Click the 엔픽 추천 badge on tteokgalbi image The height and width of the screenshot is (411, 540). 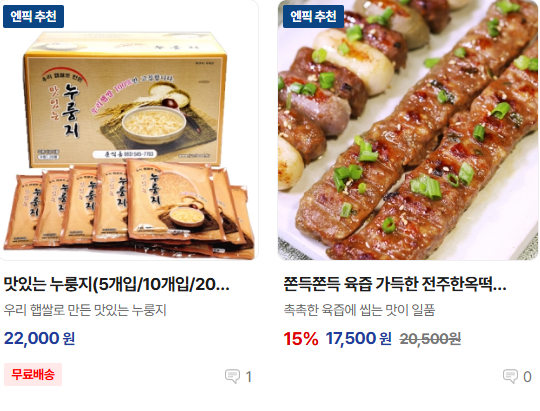(313, 16)
